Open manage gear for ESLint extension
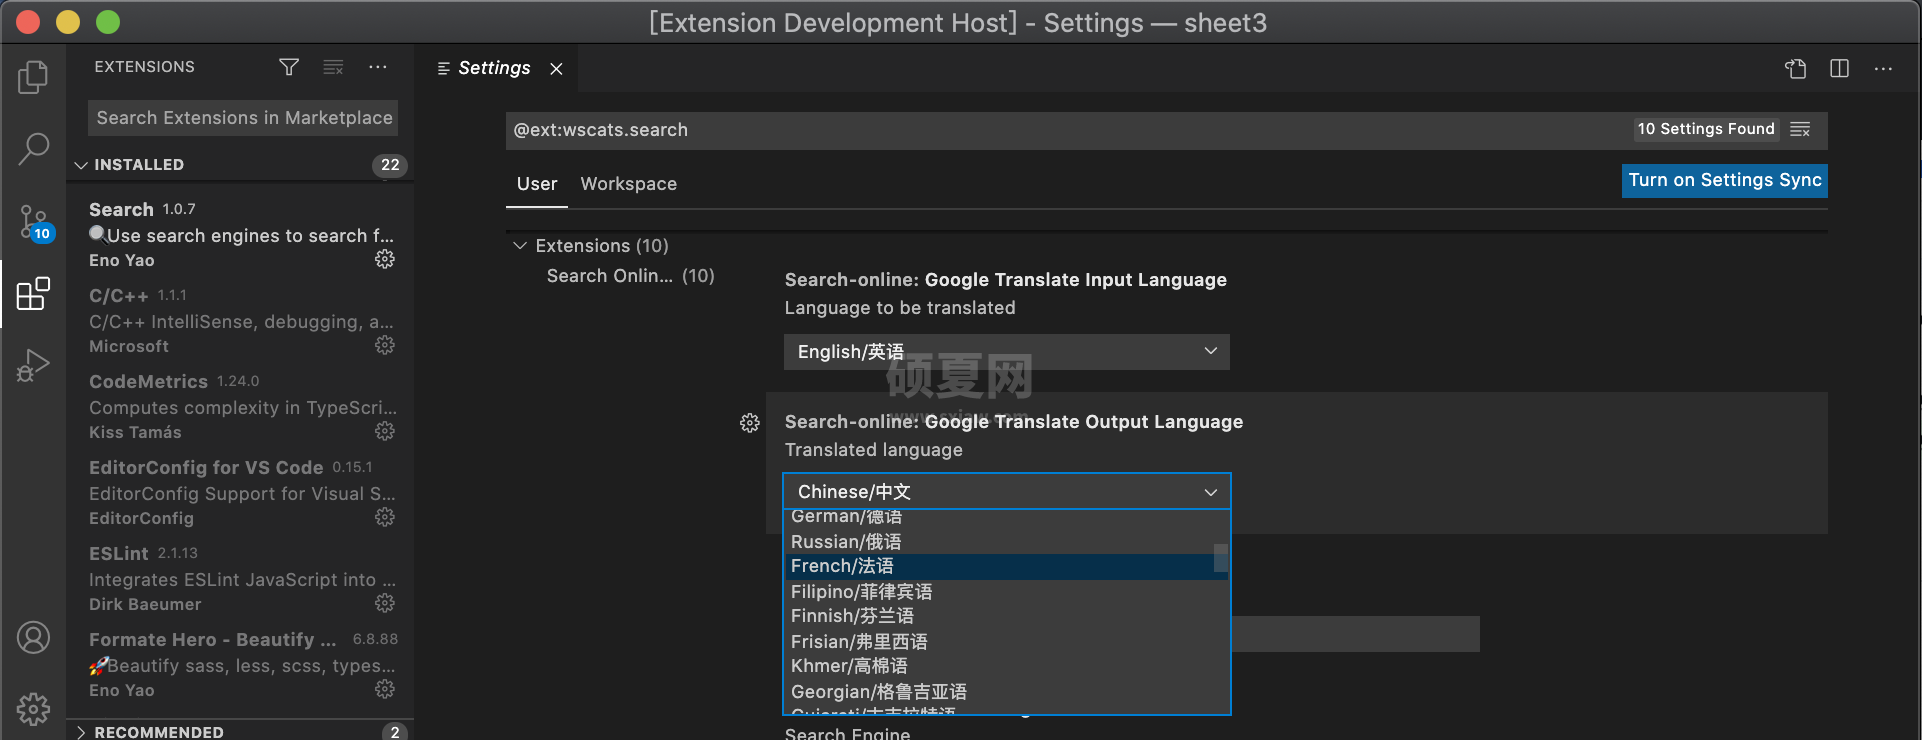This screenshot has height=740, width=1922. 385,603
